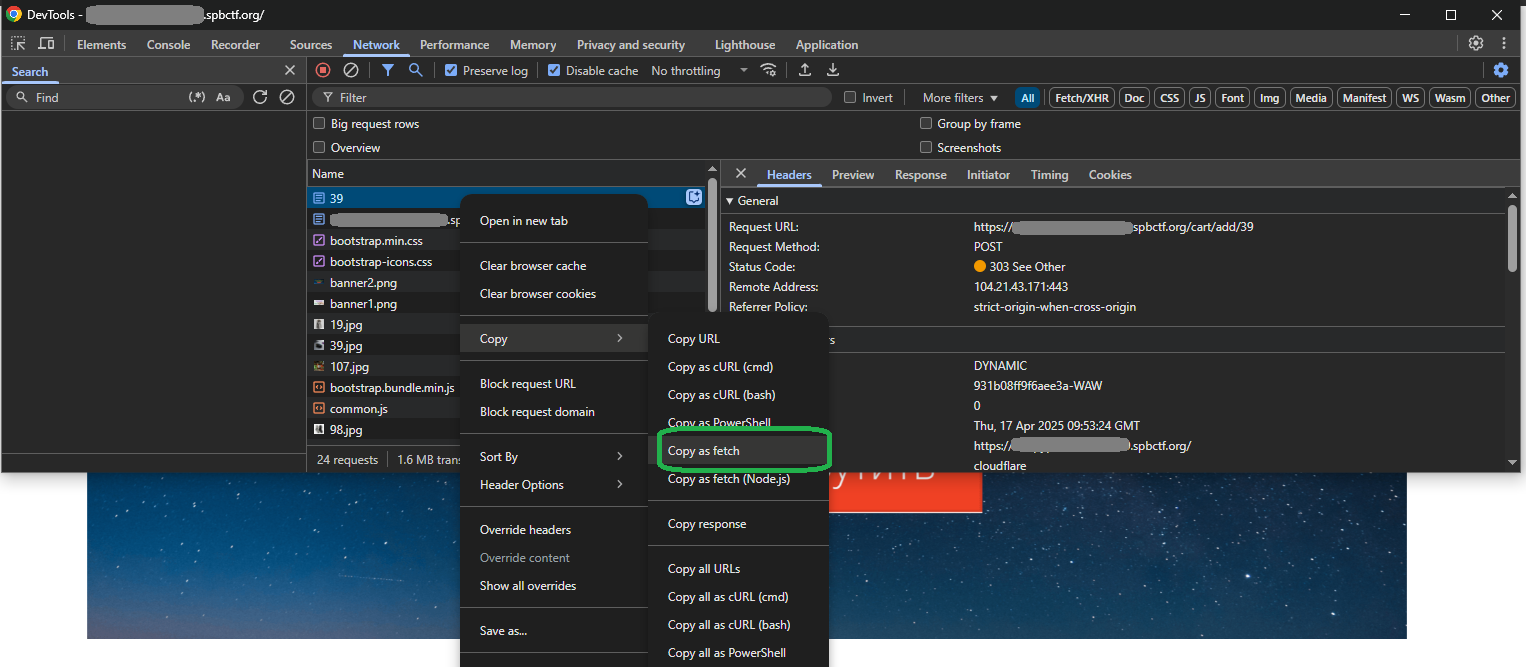Disable the Preserve log checkbox
The width and height of the screenshot is (1526, 667).
pos(451,71)
